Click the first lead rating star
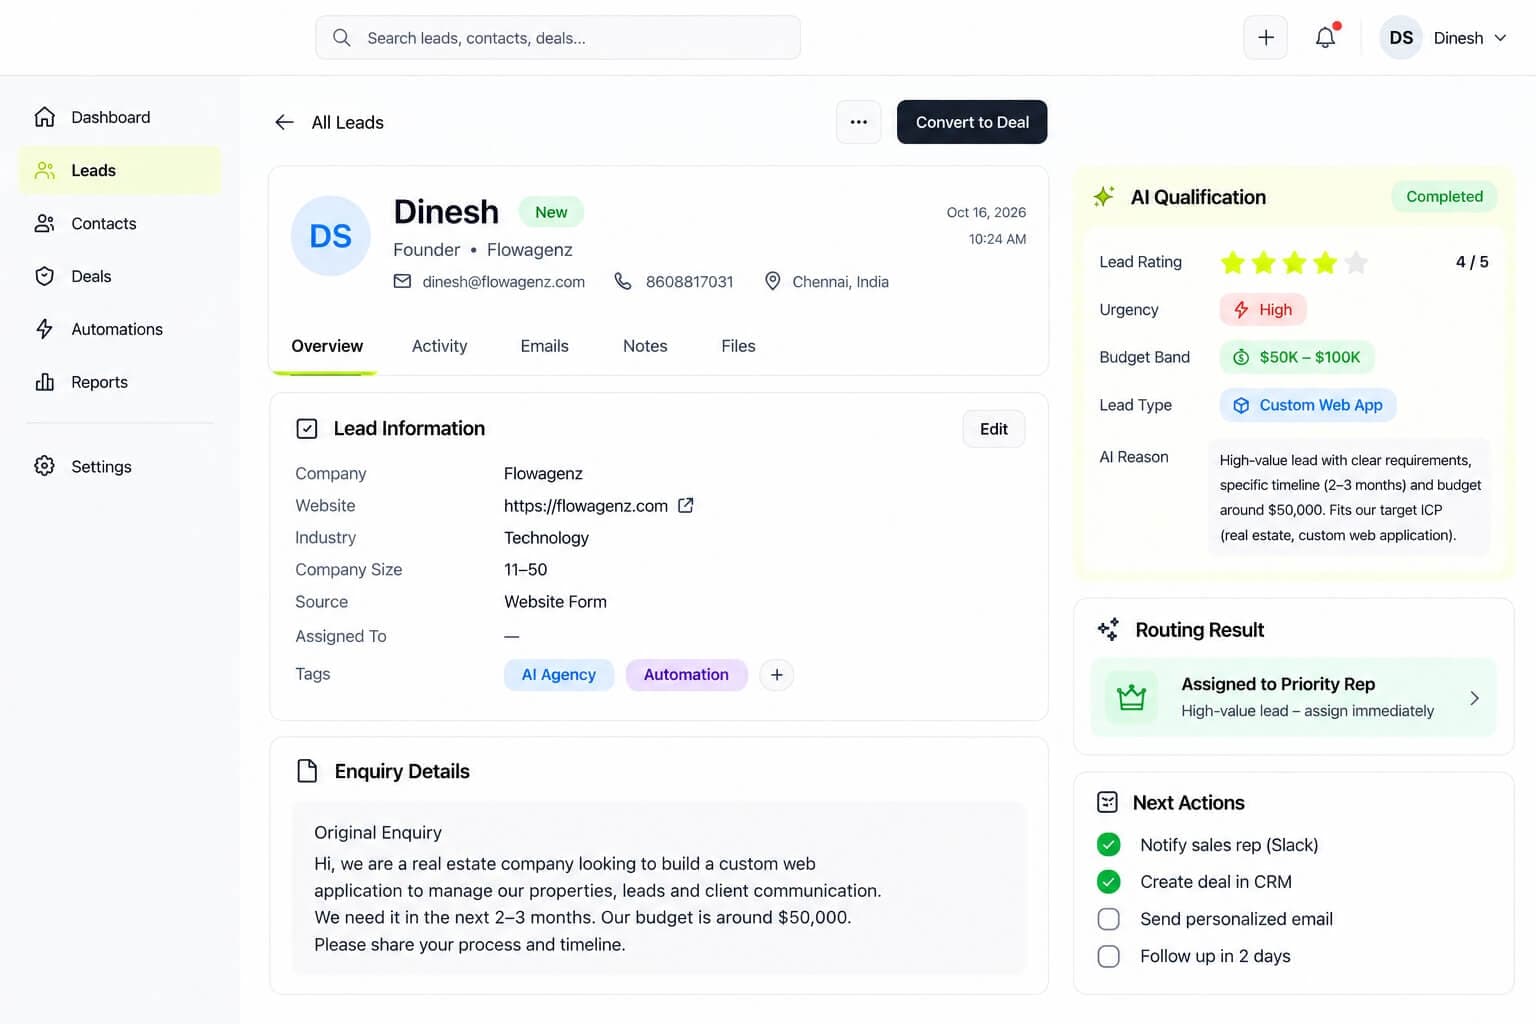The image size is (1536, 1024). [1233, 262]
